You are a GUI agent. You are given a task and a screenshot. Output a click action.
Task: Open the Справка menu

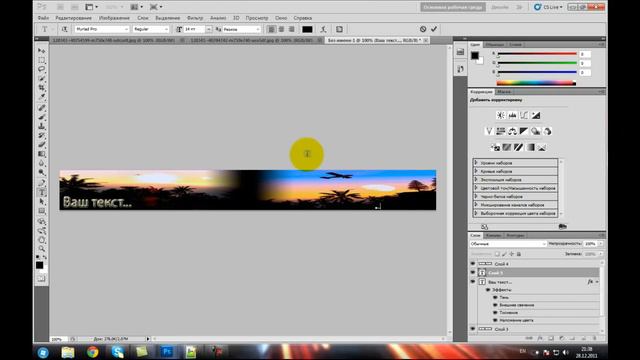(x=302, y=18)
